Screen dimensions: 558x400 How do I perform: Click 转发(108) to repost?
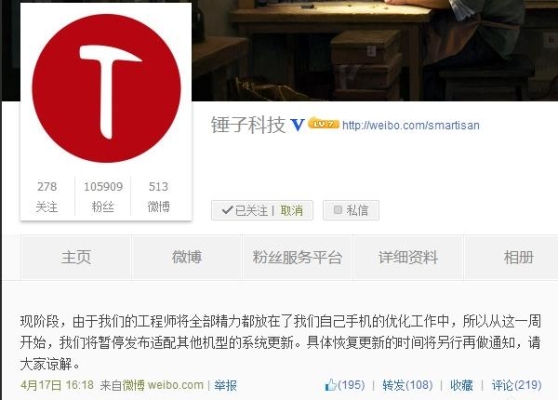(407, 385)
